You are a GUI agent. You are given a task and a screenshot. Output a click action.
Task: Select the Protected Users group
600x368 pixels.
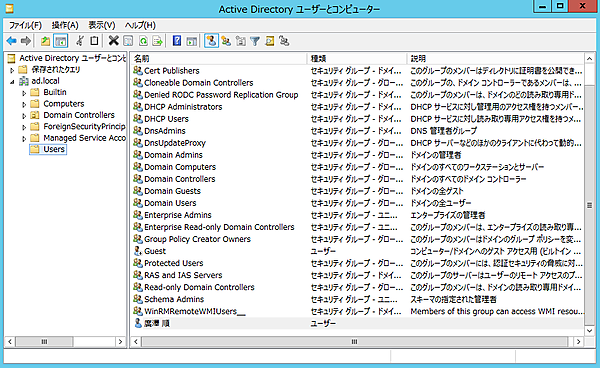(x=173, y=263)
